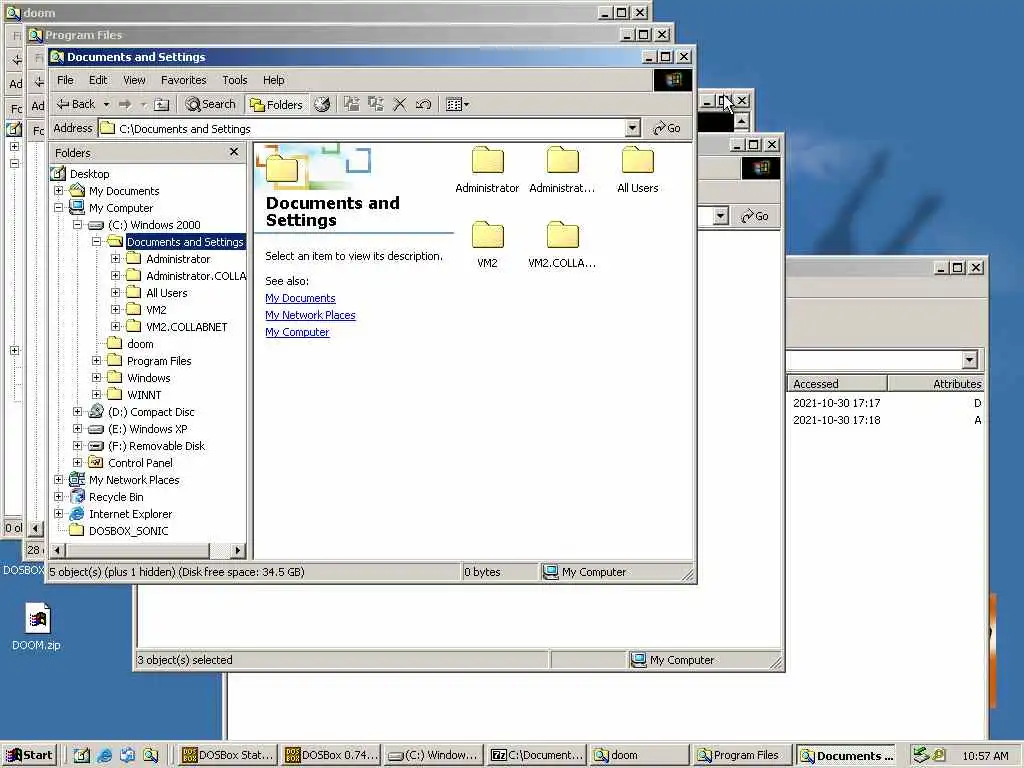Open the My Computer link
This screenshot has height=768, width=1024.
pyautogui.click(x=297, y=332)
